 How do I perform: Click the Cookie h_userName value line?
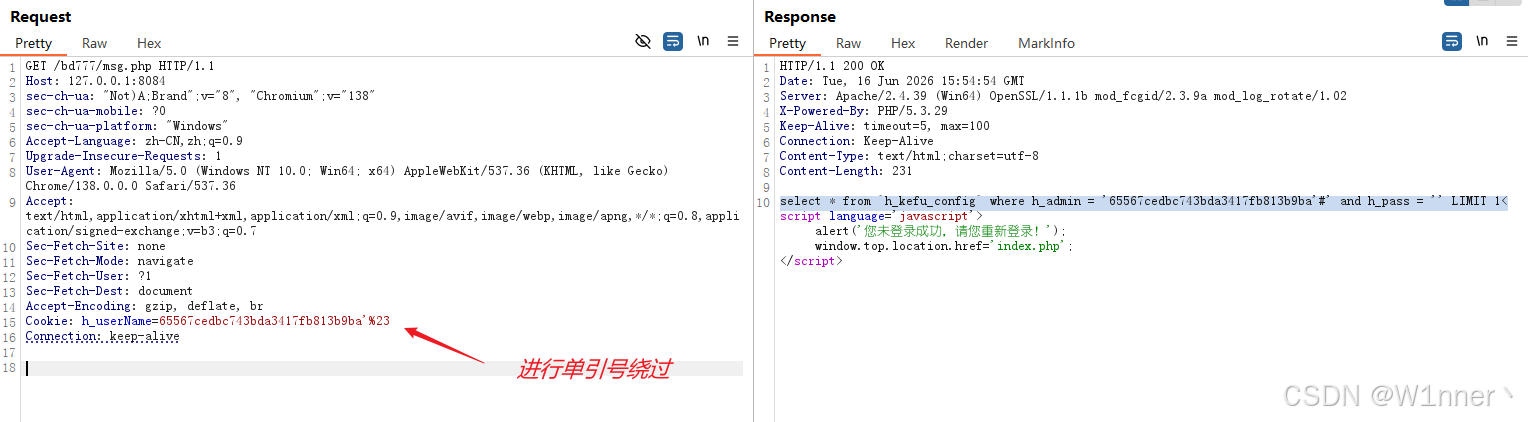208,321
